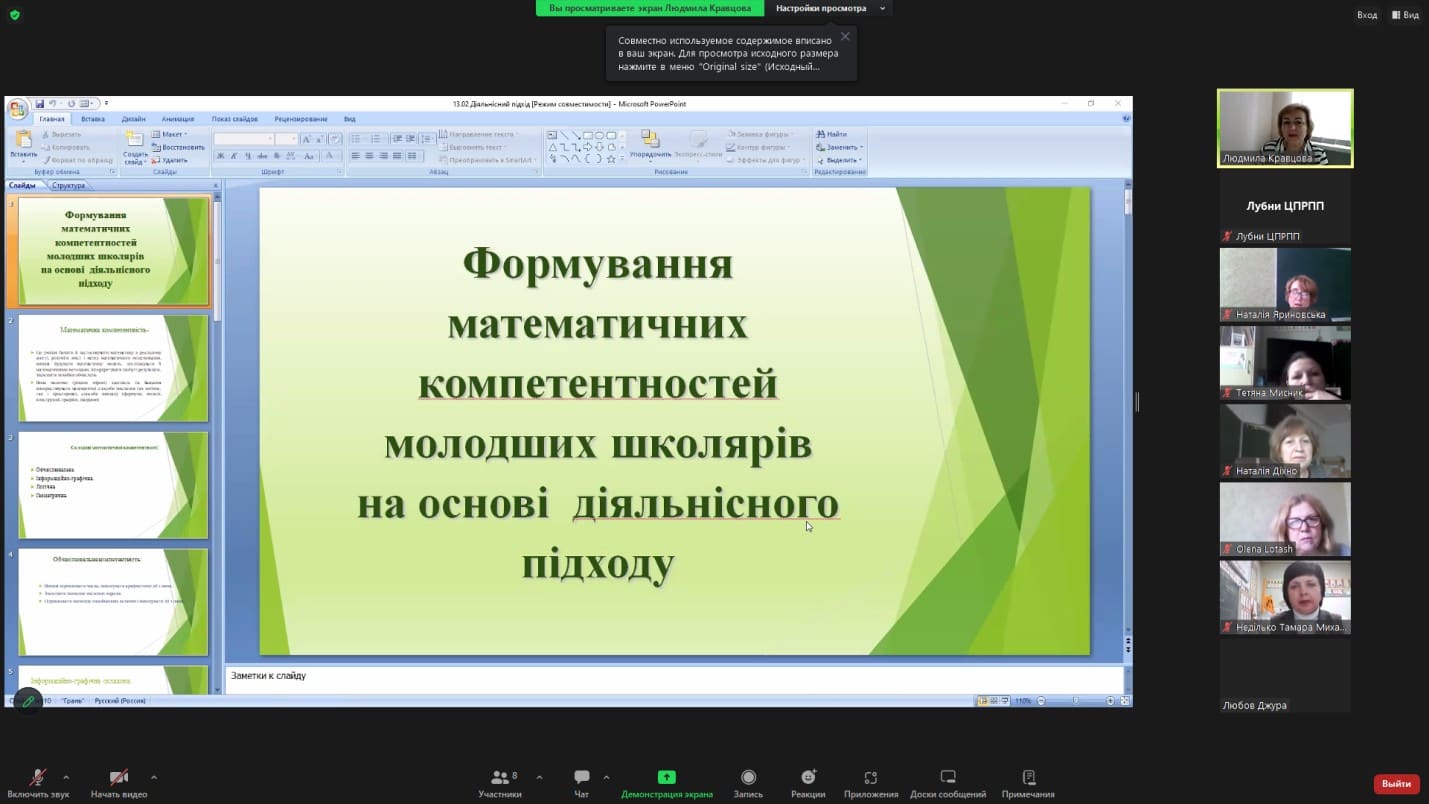Open the font name combo box
Viewport: 1429px width, 804px height.
(243, 139)
